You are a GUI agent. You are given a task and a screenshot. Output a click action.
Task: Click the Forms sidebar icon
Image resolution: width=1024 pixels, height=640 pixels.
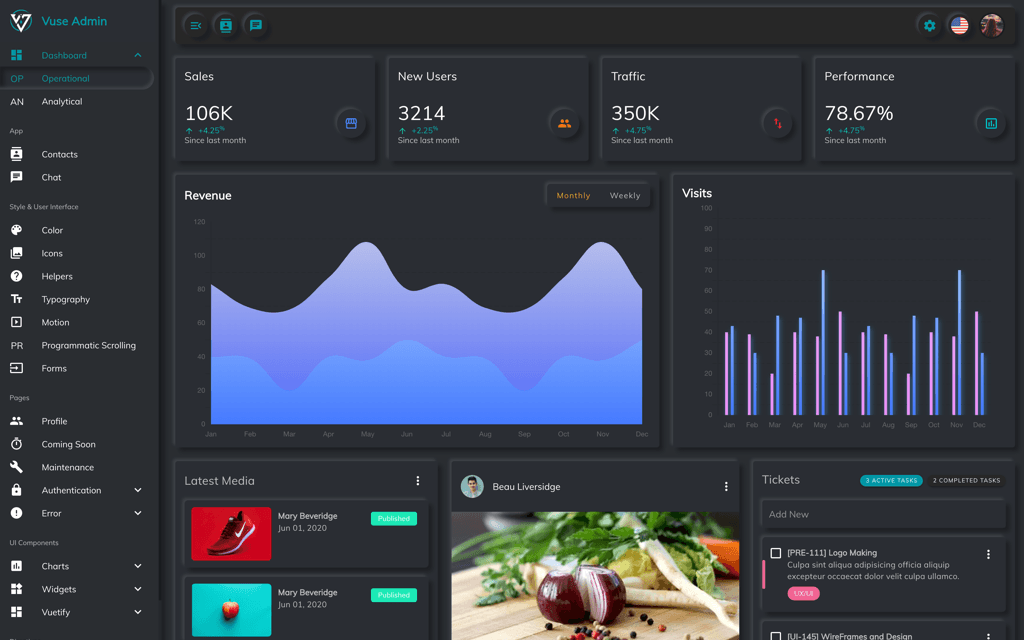[x=16, y=368]
